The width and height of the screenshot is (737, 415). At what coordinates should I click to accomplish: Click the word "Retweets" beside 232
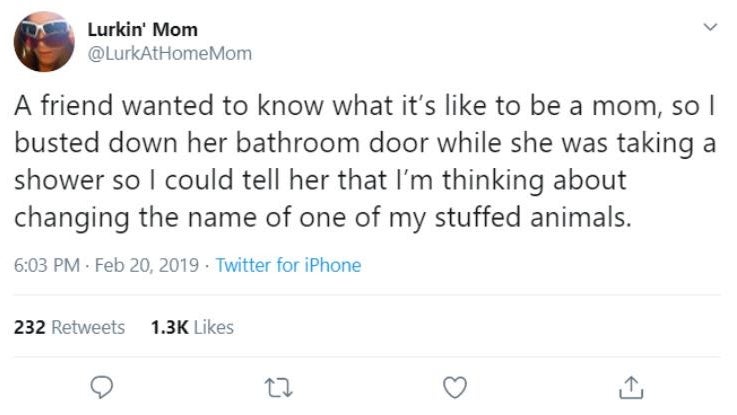tap(88, 327)
